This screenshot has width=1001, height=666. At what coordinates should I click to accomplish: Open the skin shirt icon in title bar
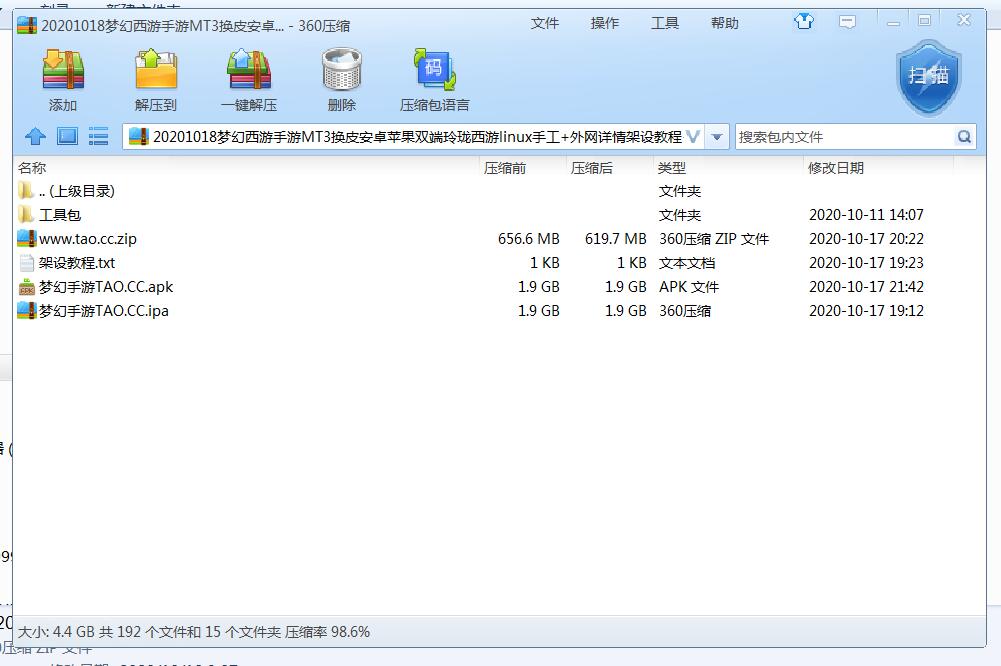pos(804,21)
